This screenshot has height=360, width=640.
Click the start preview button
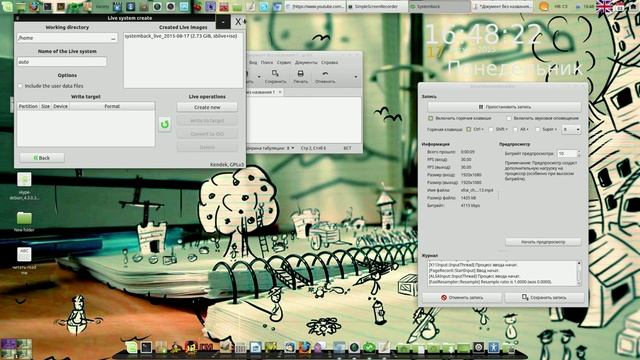point(543,242)
